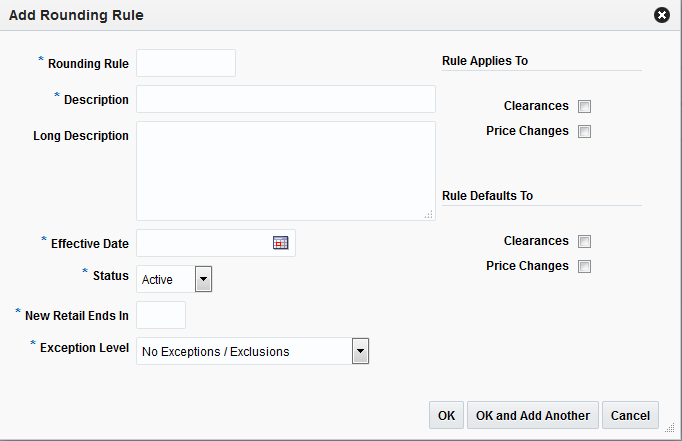The height and width of the screenshot is (441, 682).
Task: Click the Status dropdown arrow button
Action: (203, 279)
